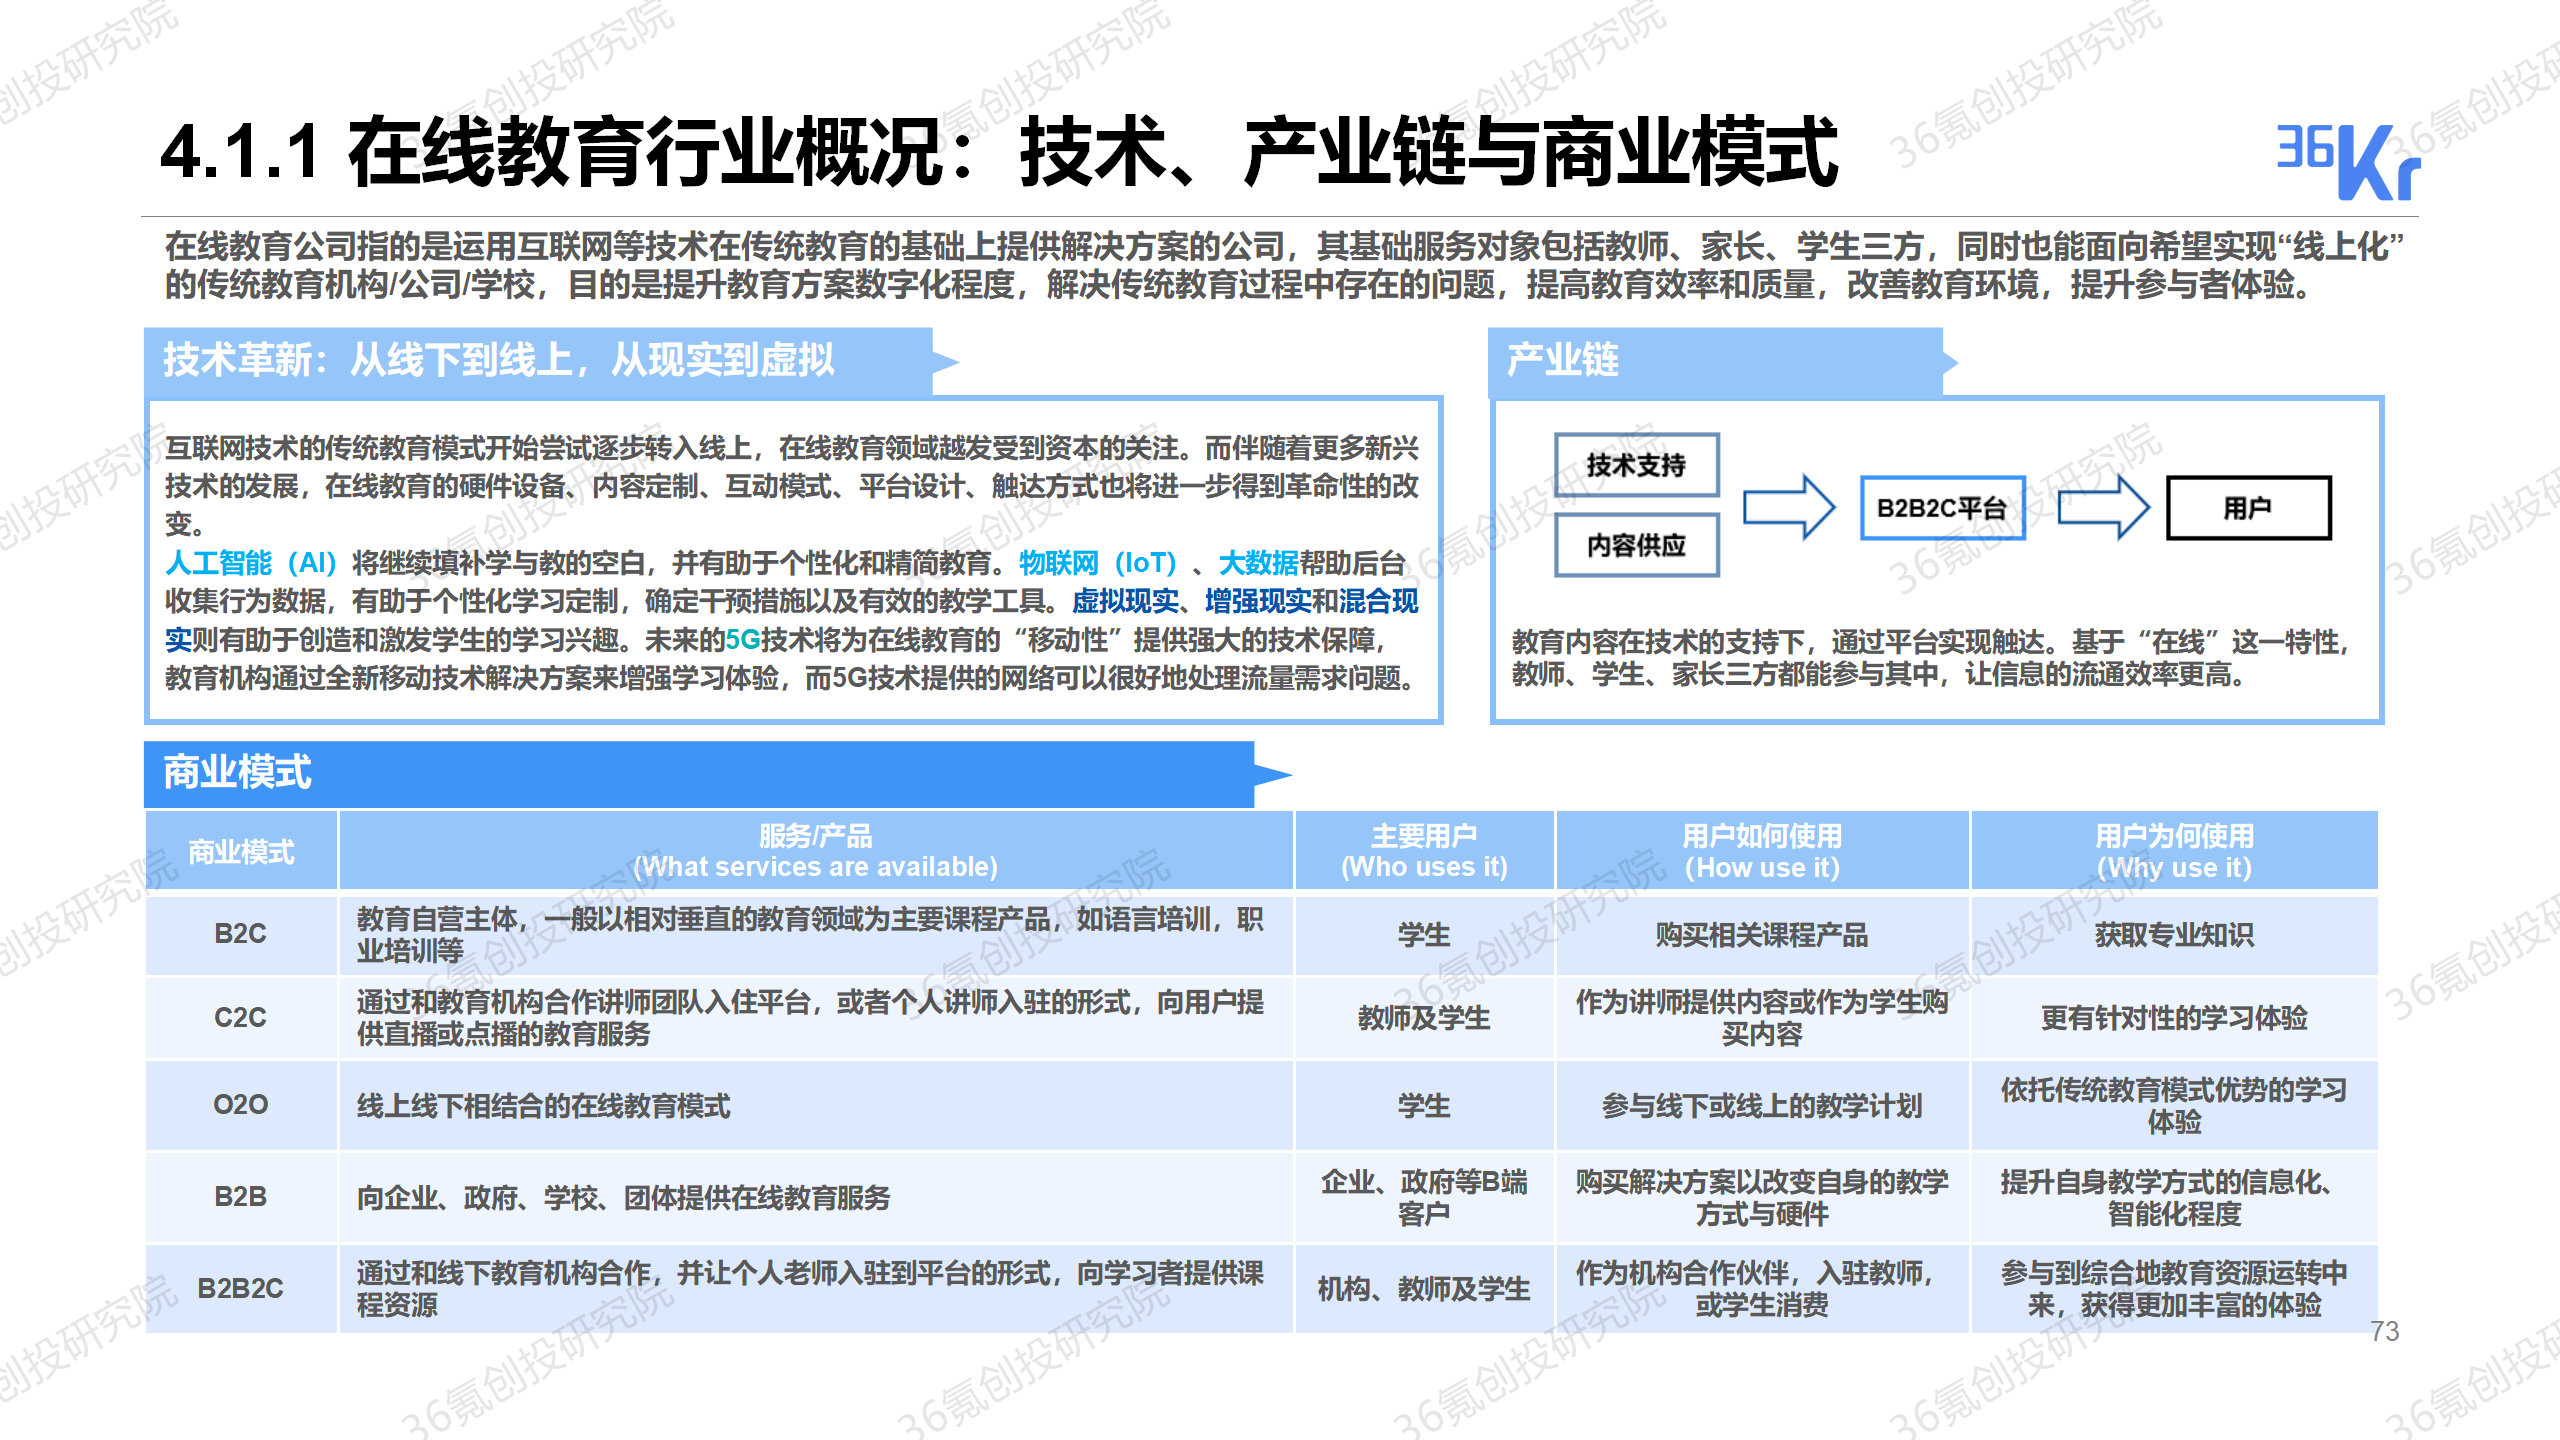Click the B2B2C row label in the table
The width and height of the screenshot is (2560, 1440).
tap(241, 1288)
